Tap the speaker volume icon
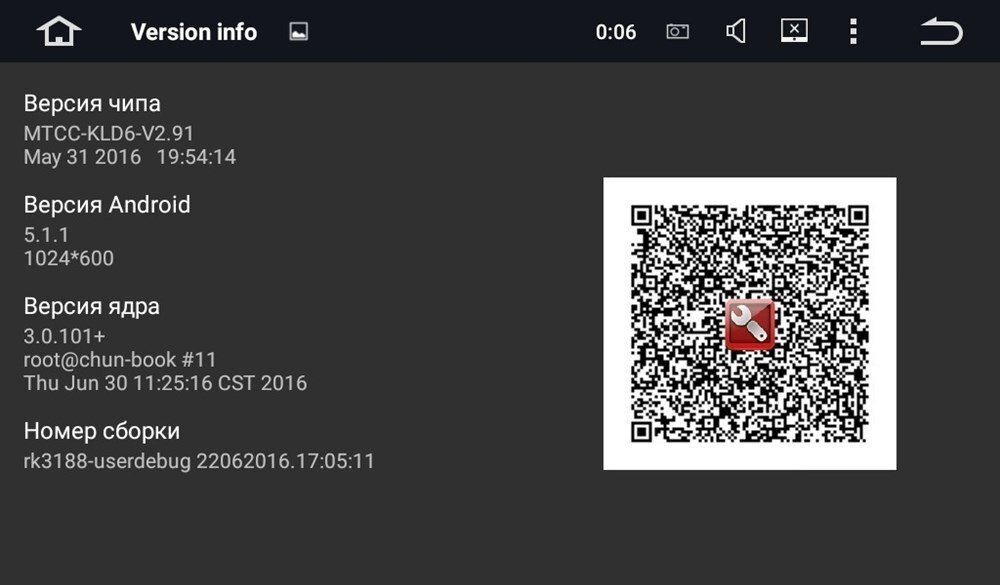Image resolution: width=1000 pixels, height=585 pixels. point(736,31)
